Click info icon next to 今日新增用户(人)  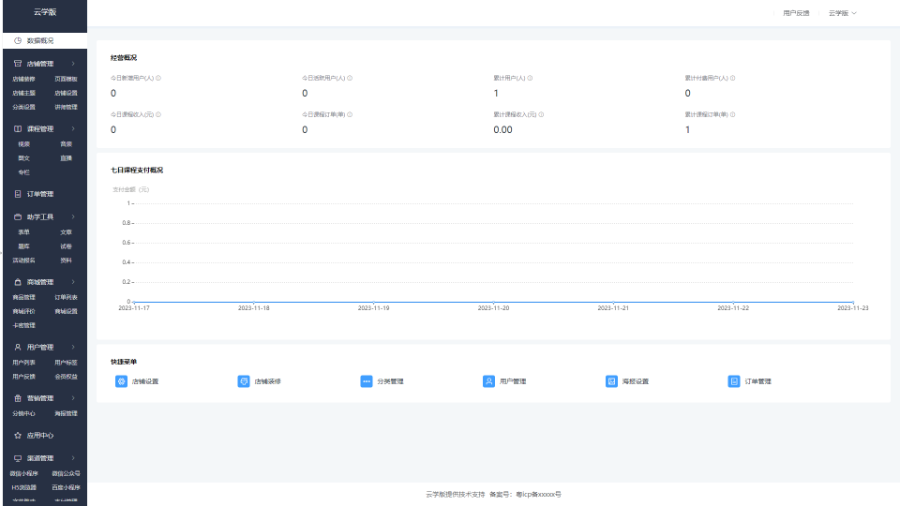[x=158, y=78]
